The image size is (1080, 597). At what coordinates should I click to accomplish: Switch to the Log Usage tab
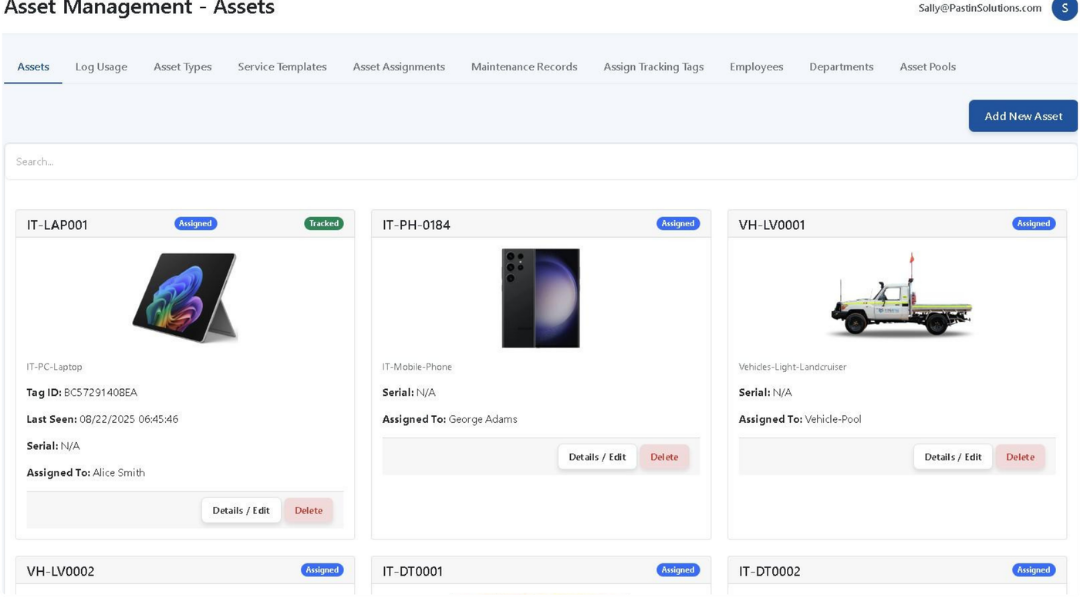(99, 66)
